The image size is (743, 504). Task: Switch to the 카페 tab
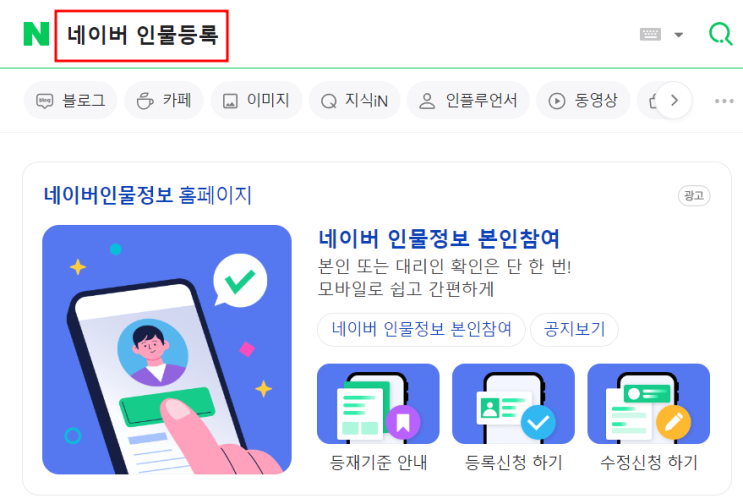(164, 100)
